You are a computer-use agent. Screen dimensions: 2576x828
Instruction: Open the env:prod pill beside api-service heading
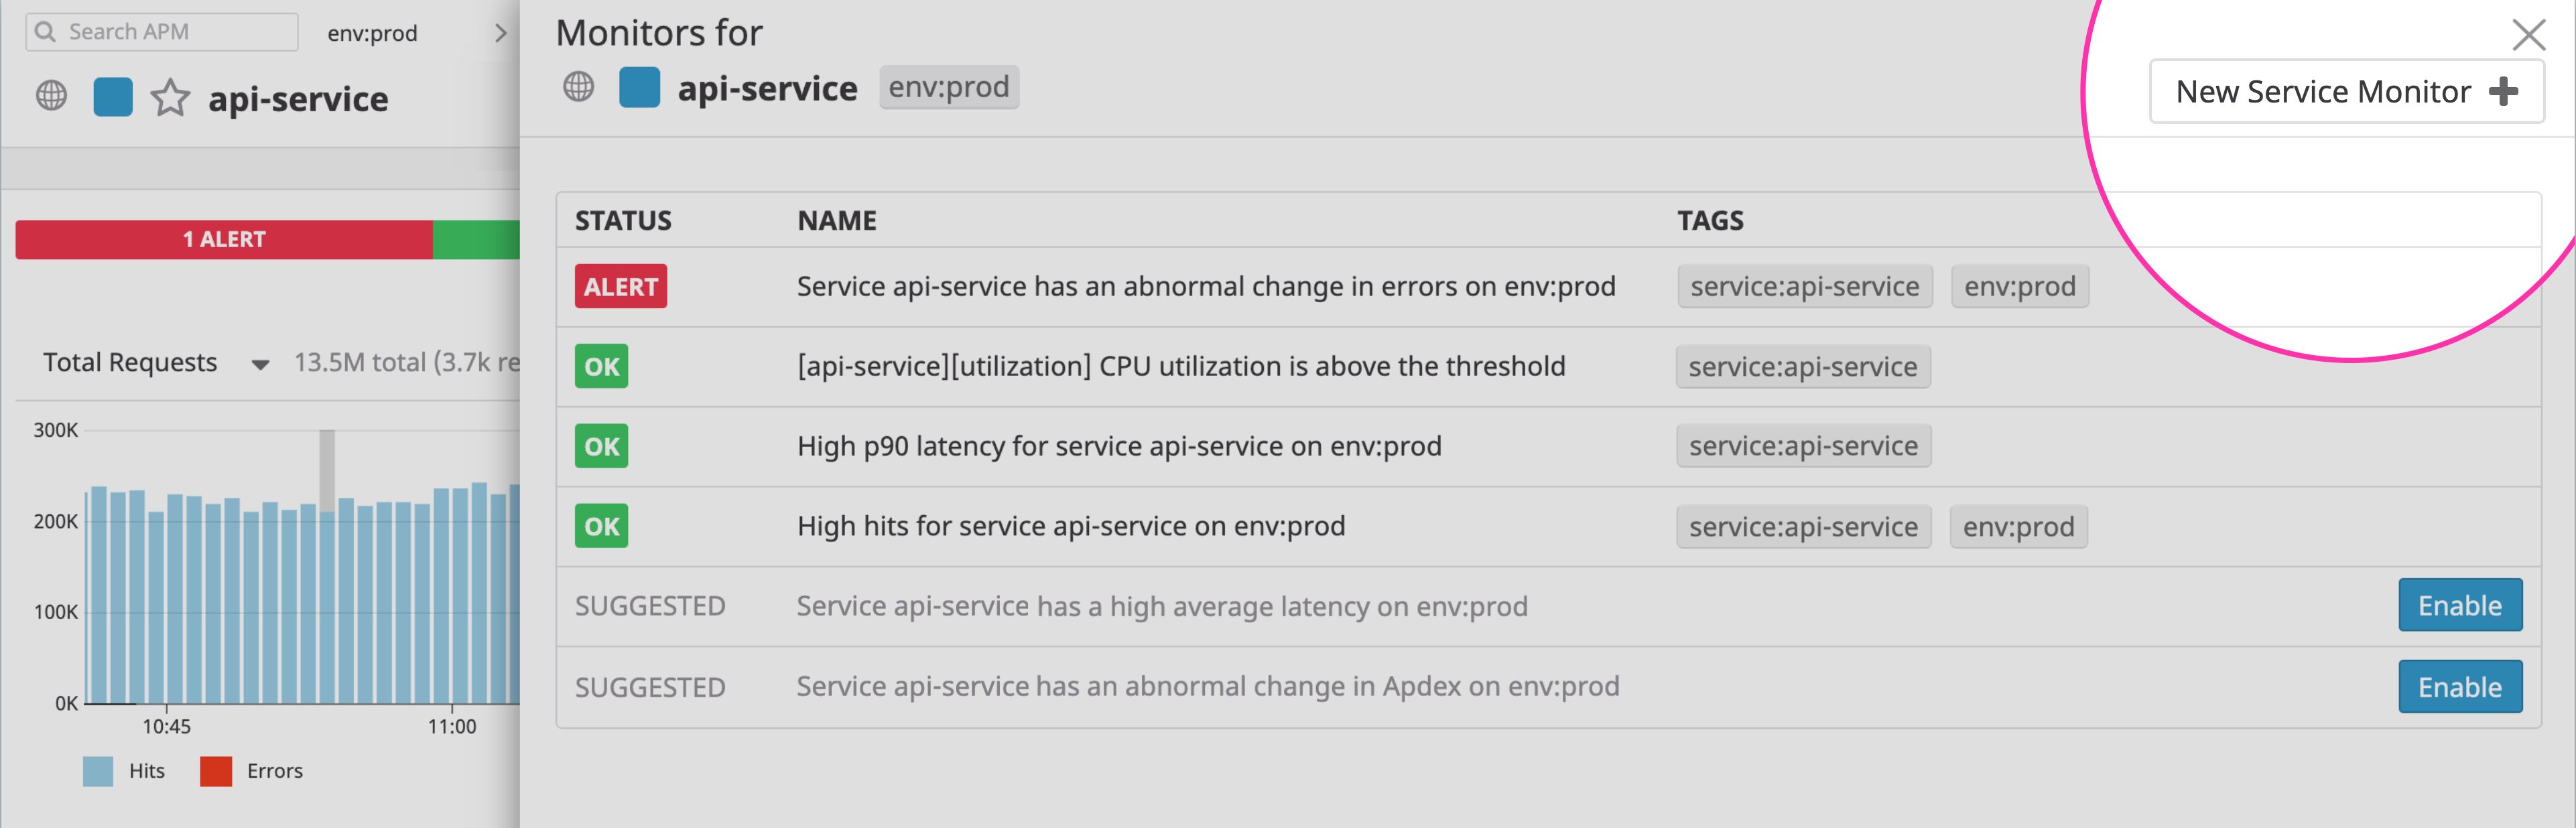pos(948,87)
